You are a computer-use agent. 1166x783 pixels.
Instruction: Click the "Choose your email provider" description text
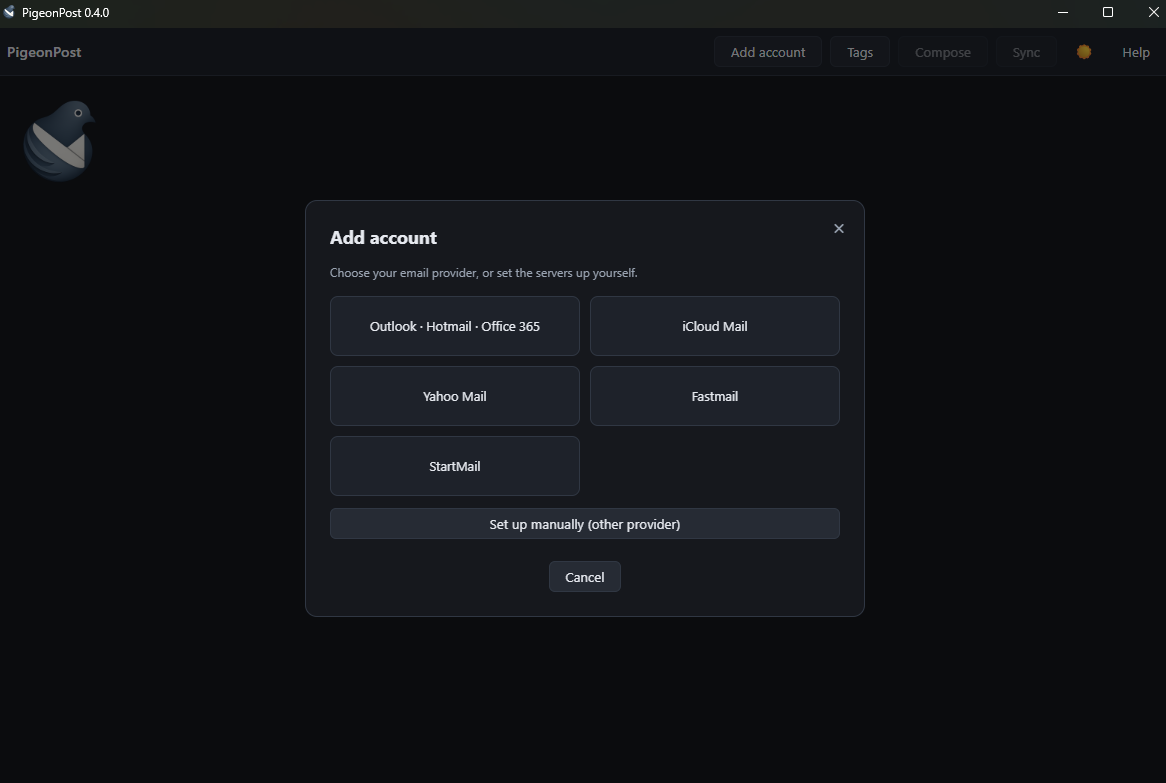coord(483,273)
